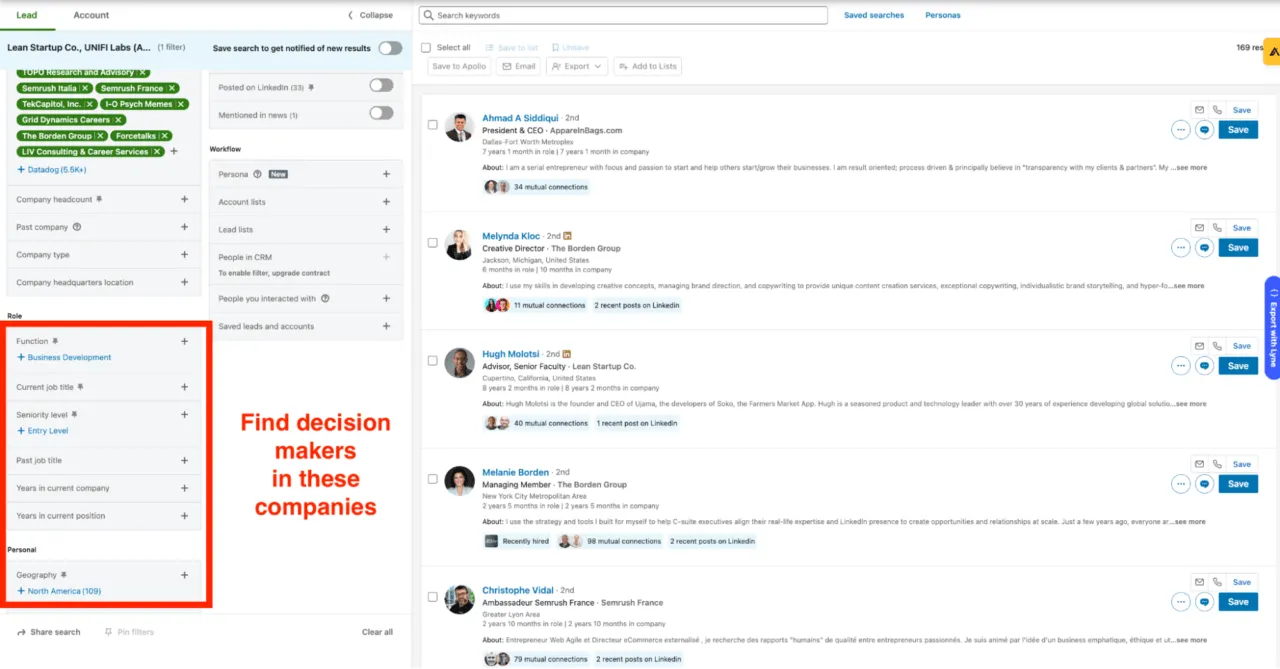The image size is (1280, 669).
Task: Remove The Borden Group company tag
Action: [x=101, y=136]
